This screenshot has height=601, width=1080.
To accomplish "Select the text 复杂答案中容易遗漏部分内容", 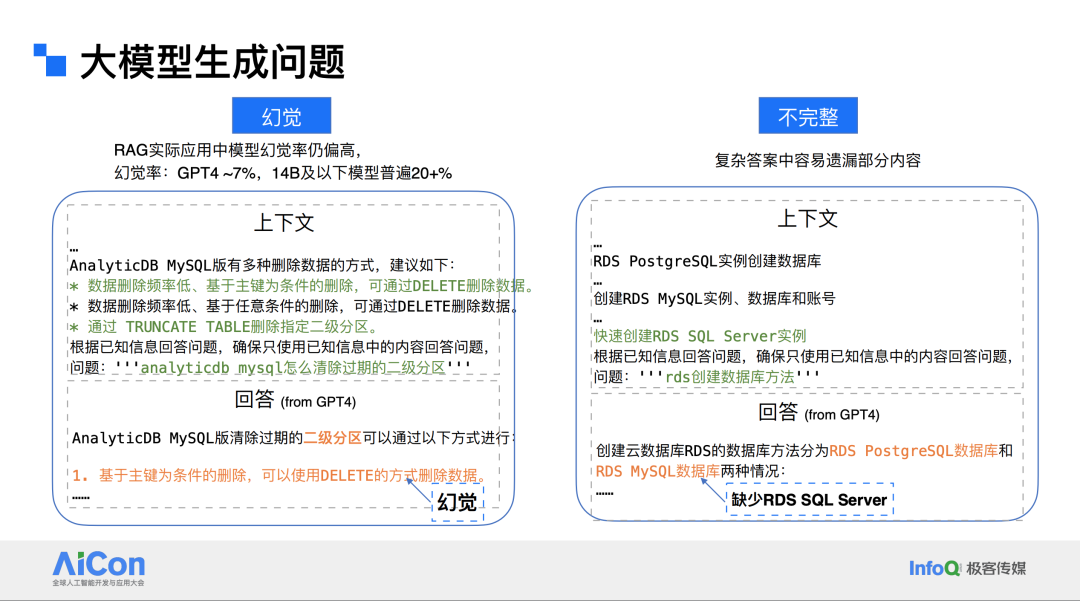I will click(x=818, y=160).
